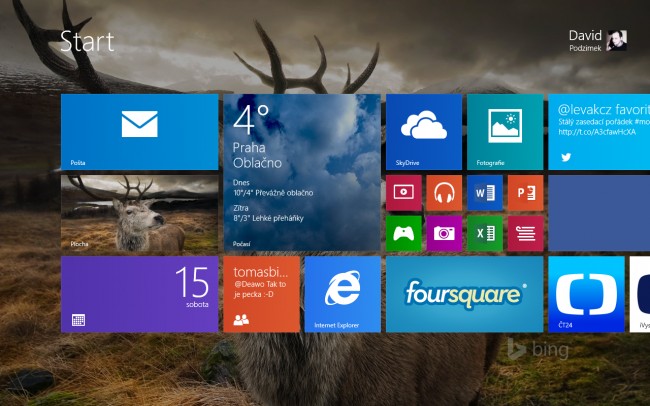Image resolution: width=650 pixels, height=406 pixels.
Task: Open the Twitter tile showing @levakcz tweet
Action: pyautogui.click(x=599, y=132)
